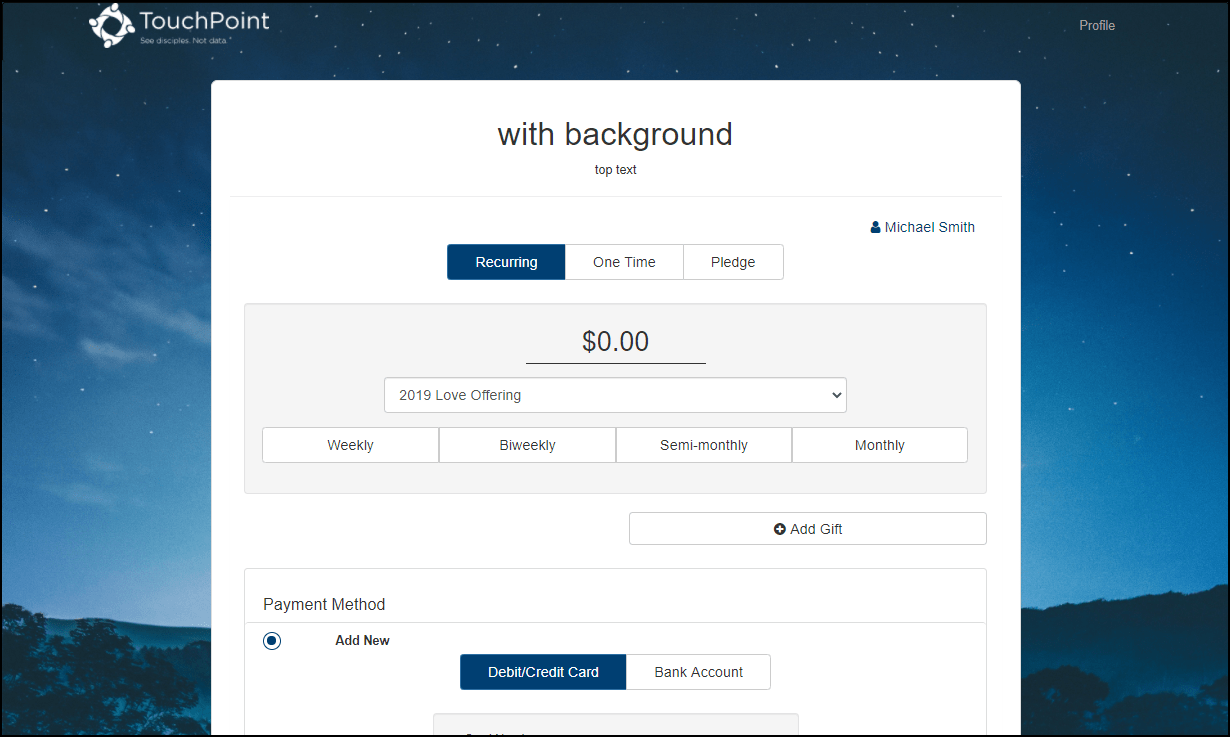Viewport: 1230px width, 737px height.
Task: Click the 'top text' subtitle
Action: tap(616, 170)
